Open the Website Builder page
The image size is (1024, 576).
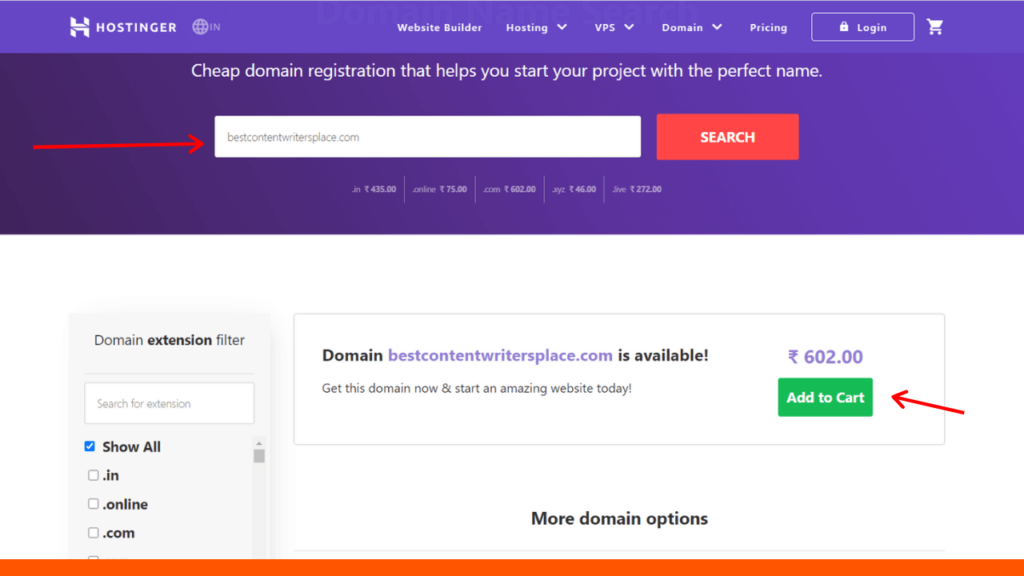tap(440, 27)
